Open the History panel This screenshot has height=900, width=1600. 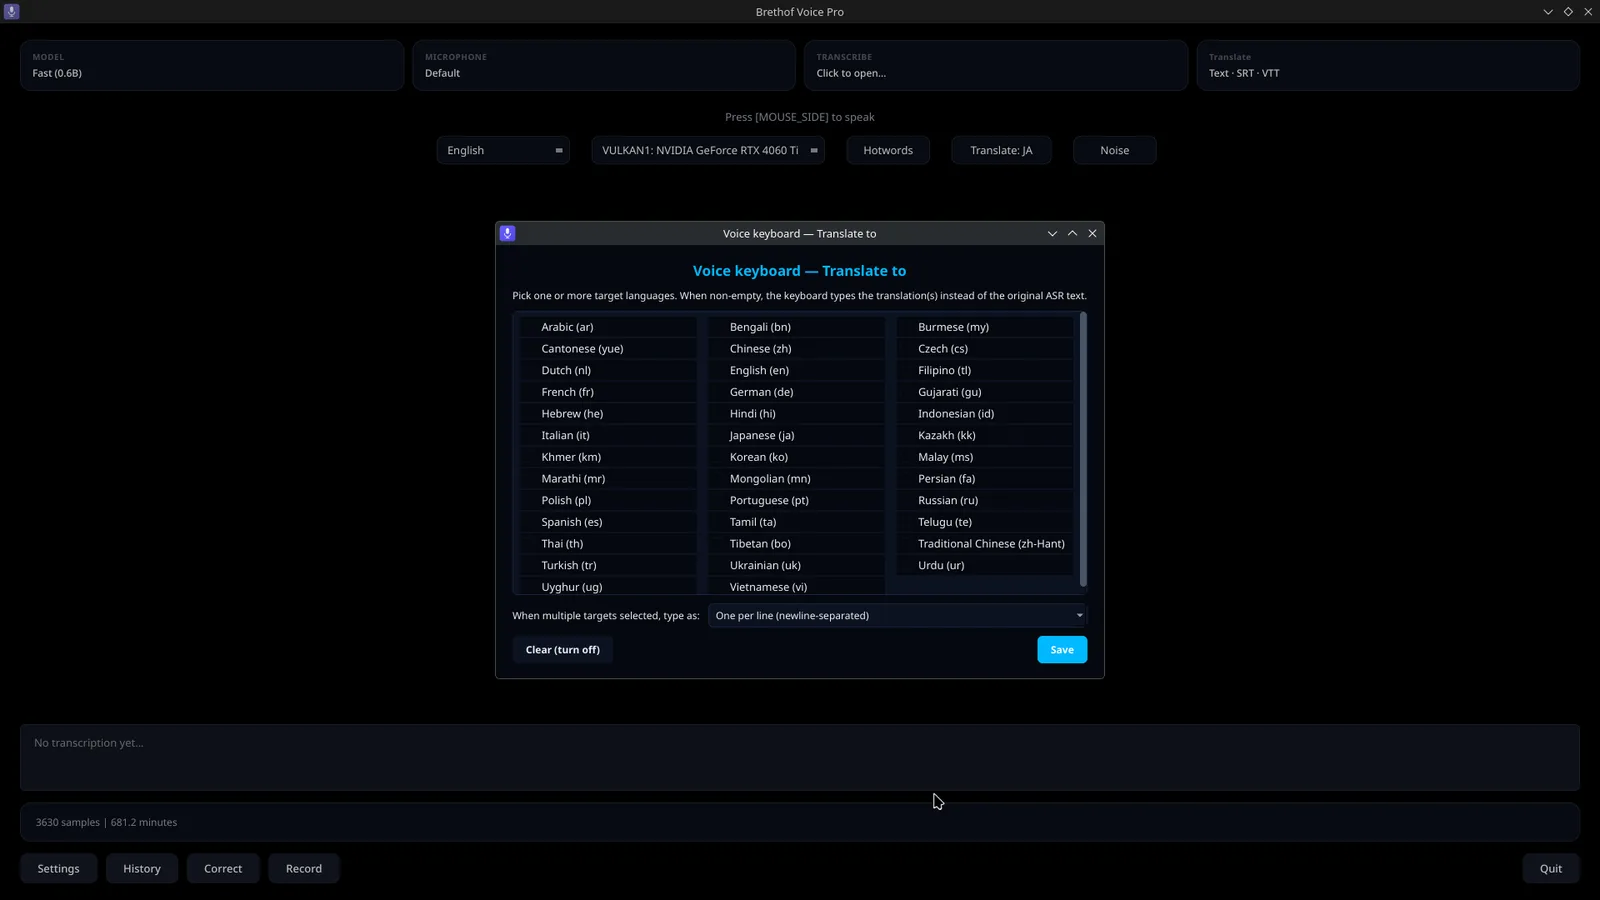[x=142, y=869]
